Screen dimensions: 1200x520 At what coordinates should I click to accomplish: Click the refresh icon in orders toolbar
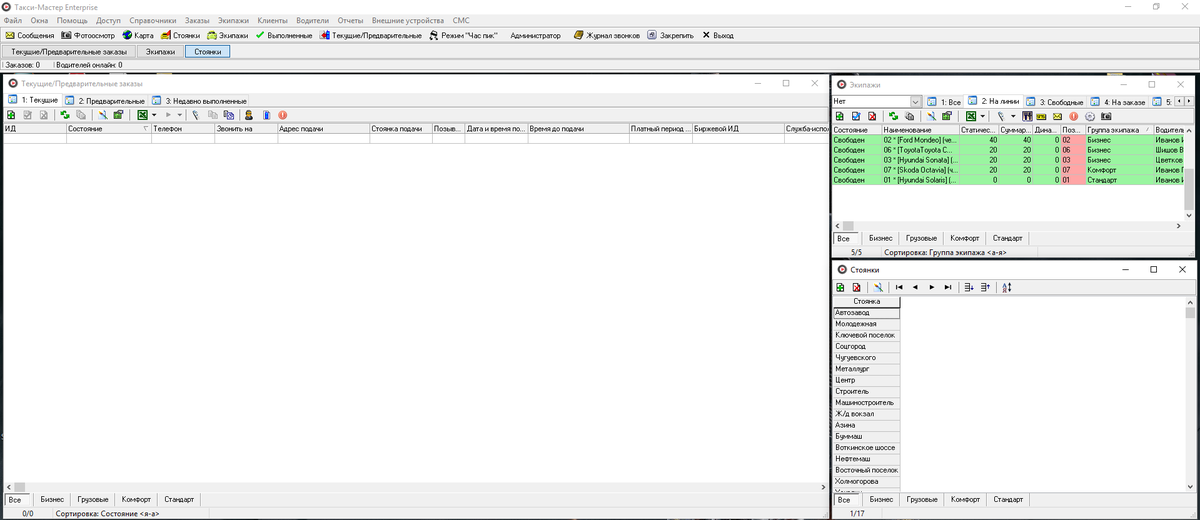pyautogui.click(x=65, y=115)
